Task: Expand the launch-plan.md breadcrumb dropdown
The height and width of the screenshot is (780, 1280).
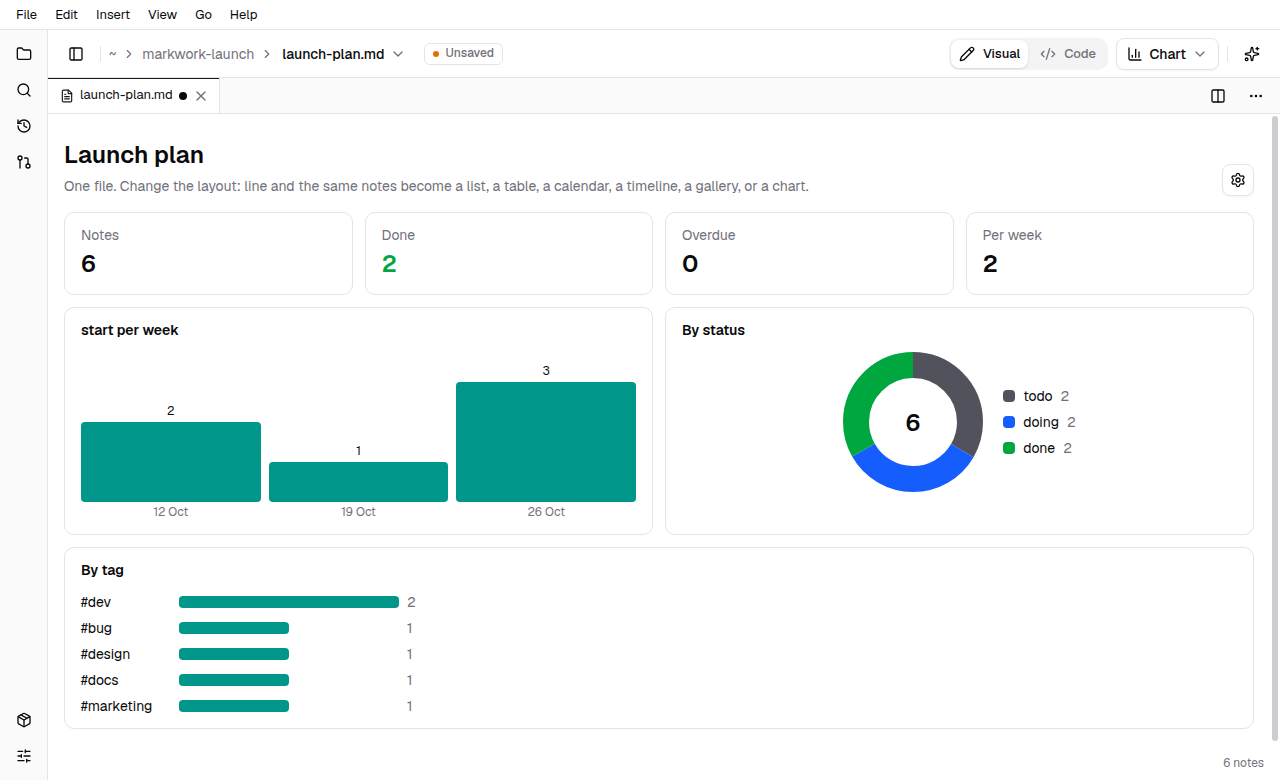Action: pos(398,54)
